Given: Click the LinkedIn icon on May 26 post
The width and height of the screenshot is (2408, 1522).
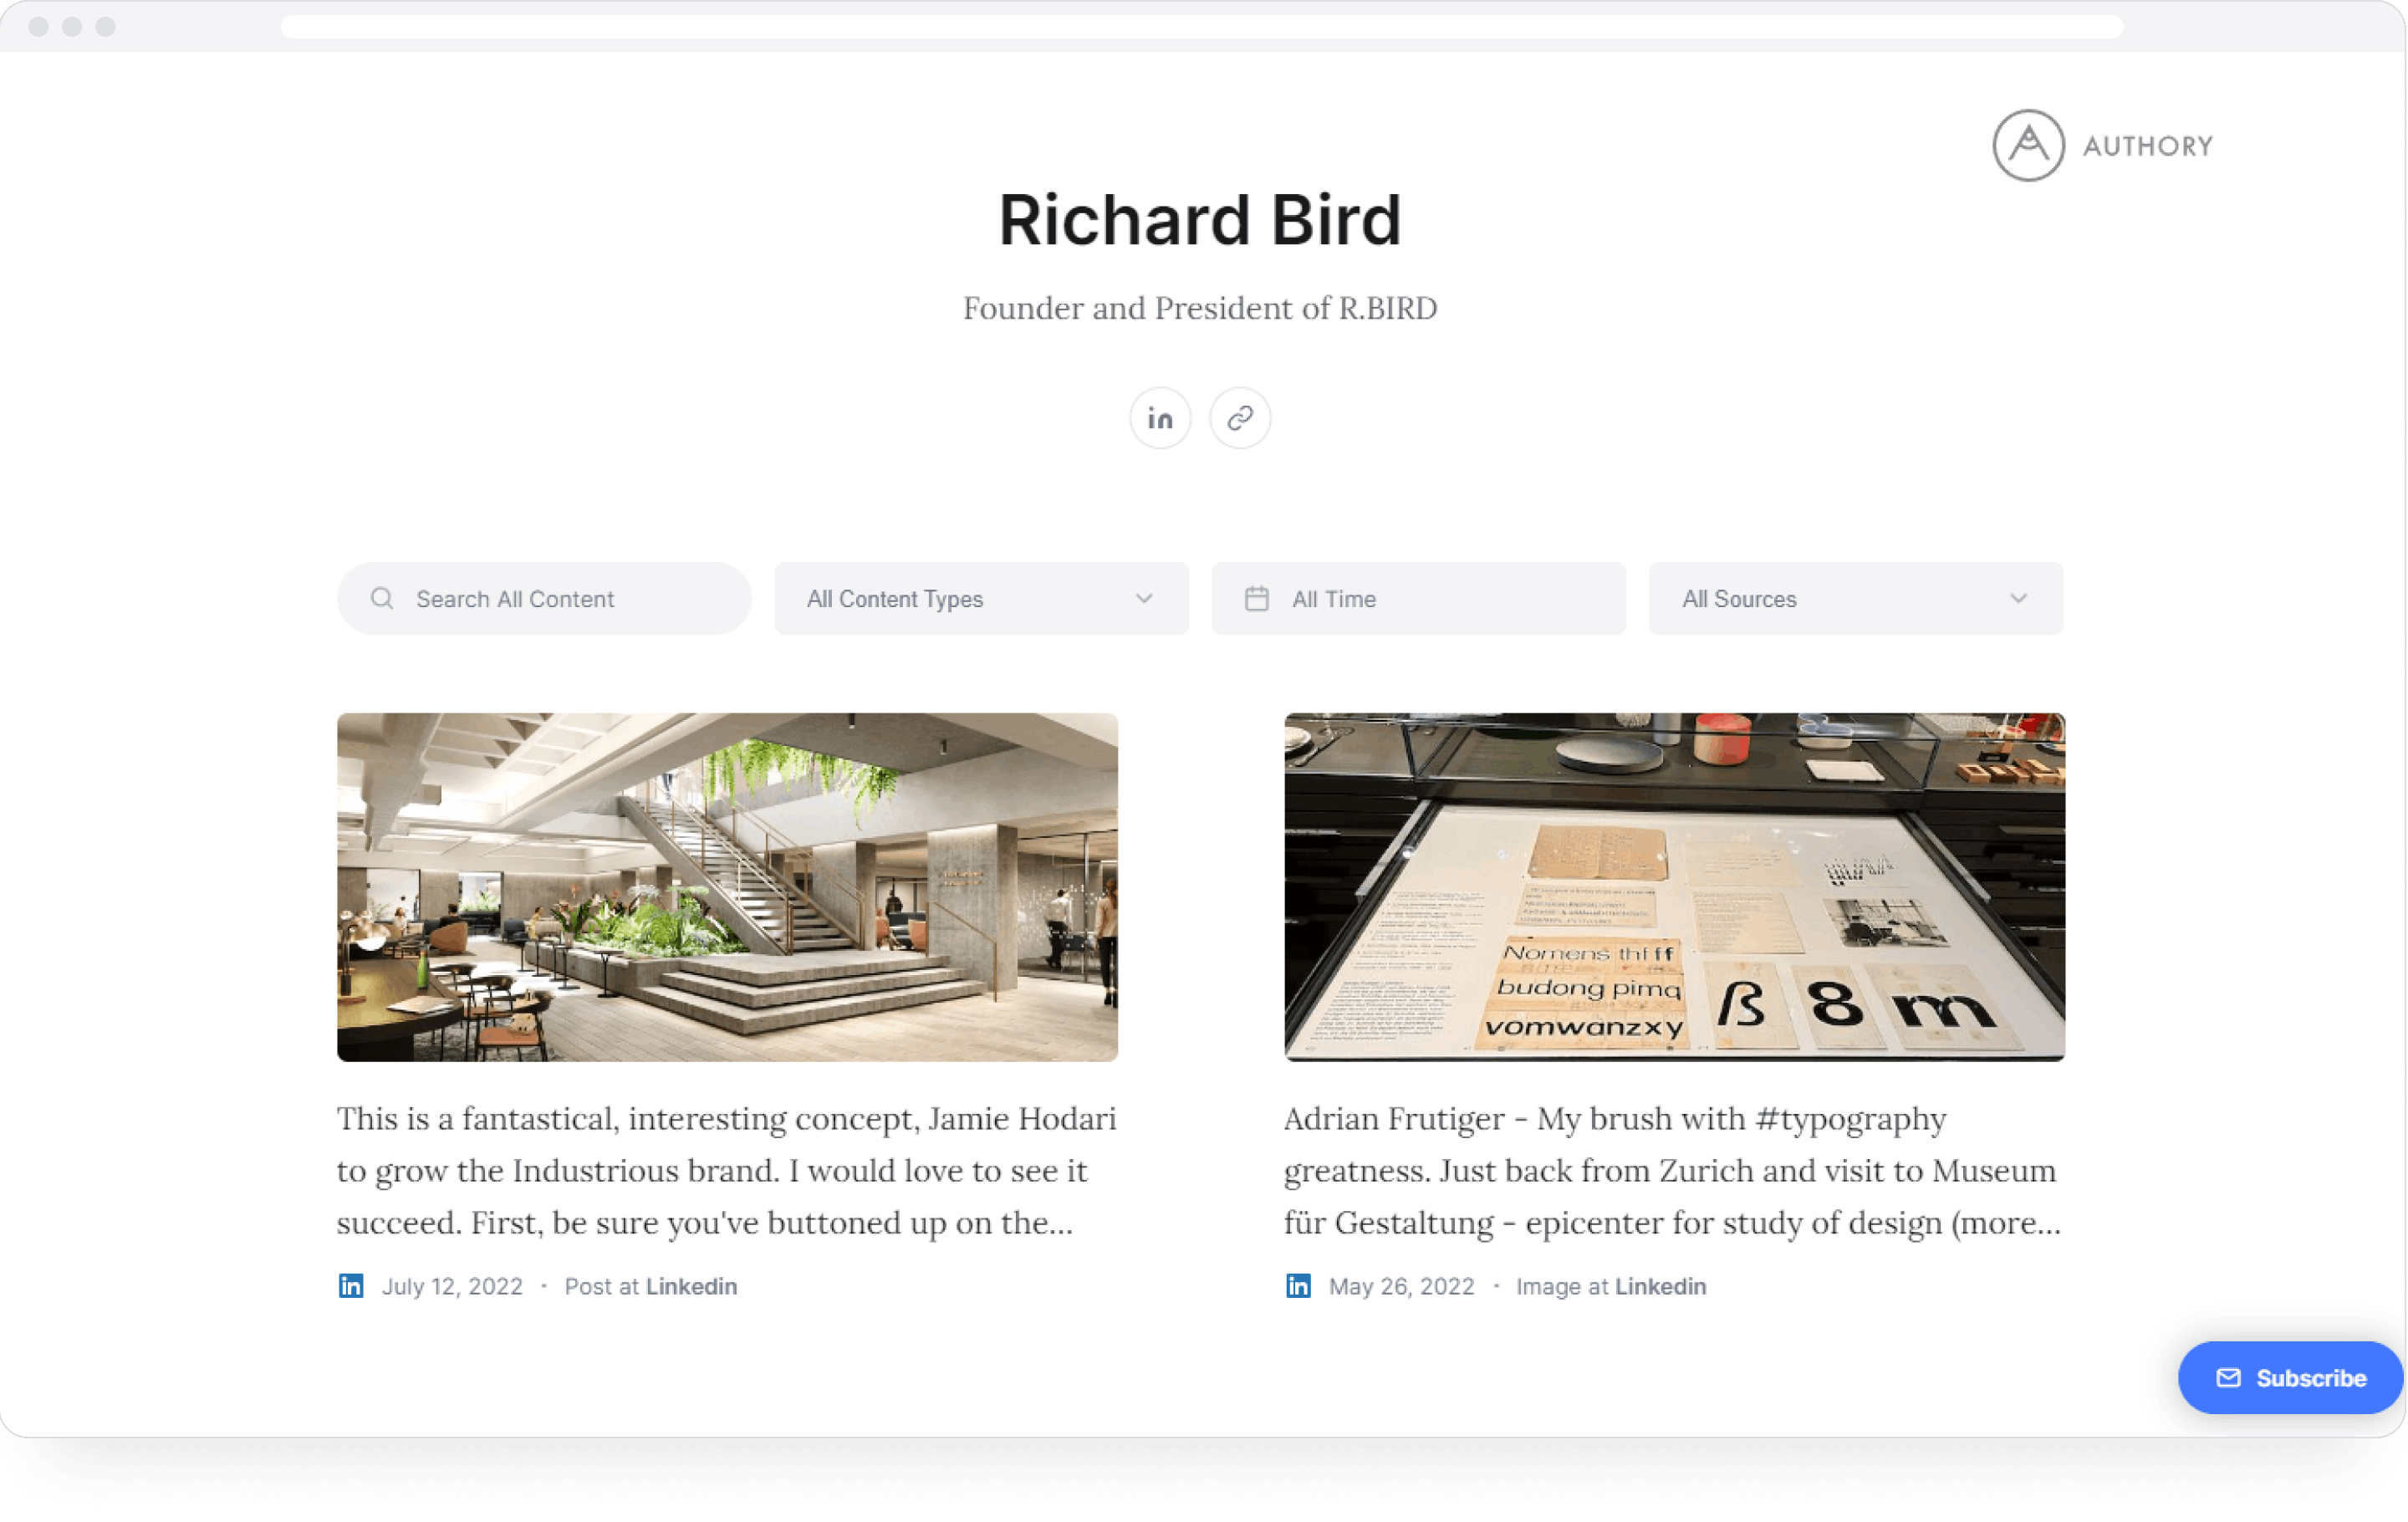Looking at the screenshot, I should coord(1295,1285).
